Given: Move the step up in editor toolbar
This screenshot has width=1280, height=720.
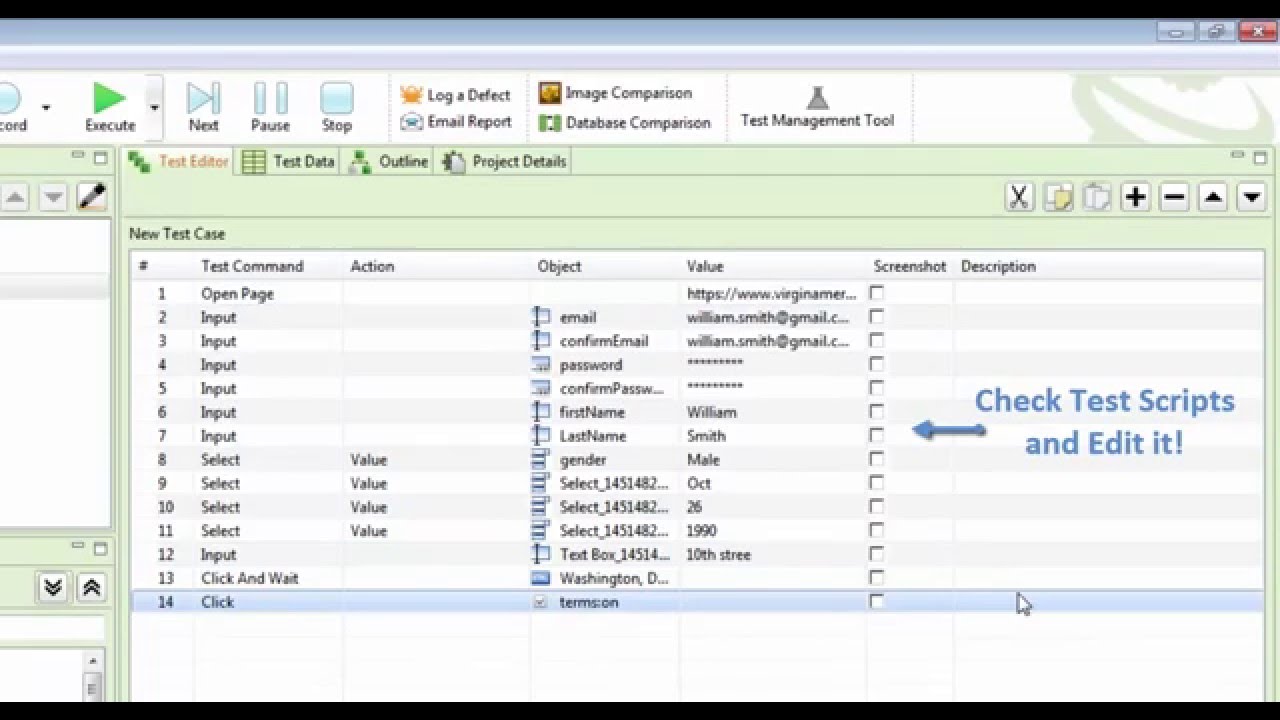Looking at the screenshot, I should 1213,197.
